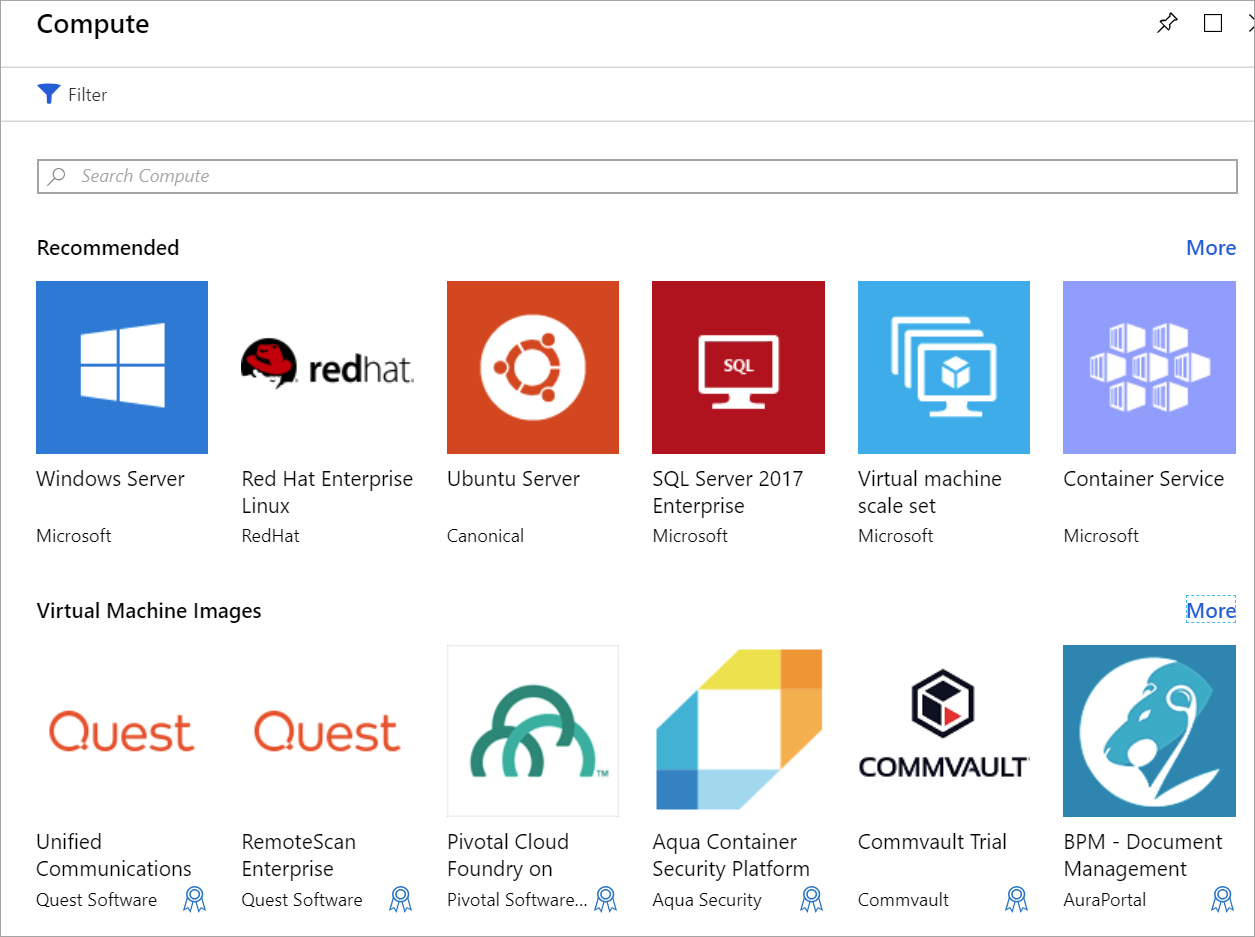This screenshot has height=937, width=1255.
Task: Select the Red Hat Enterprise Linux logo
Action: click(x=327, y=367)
